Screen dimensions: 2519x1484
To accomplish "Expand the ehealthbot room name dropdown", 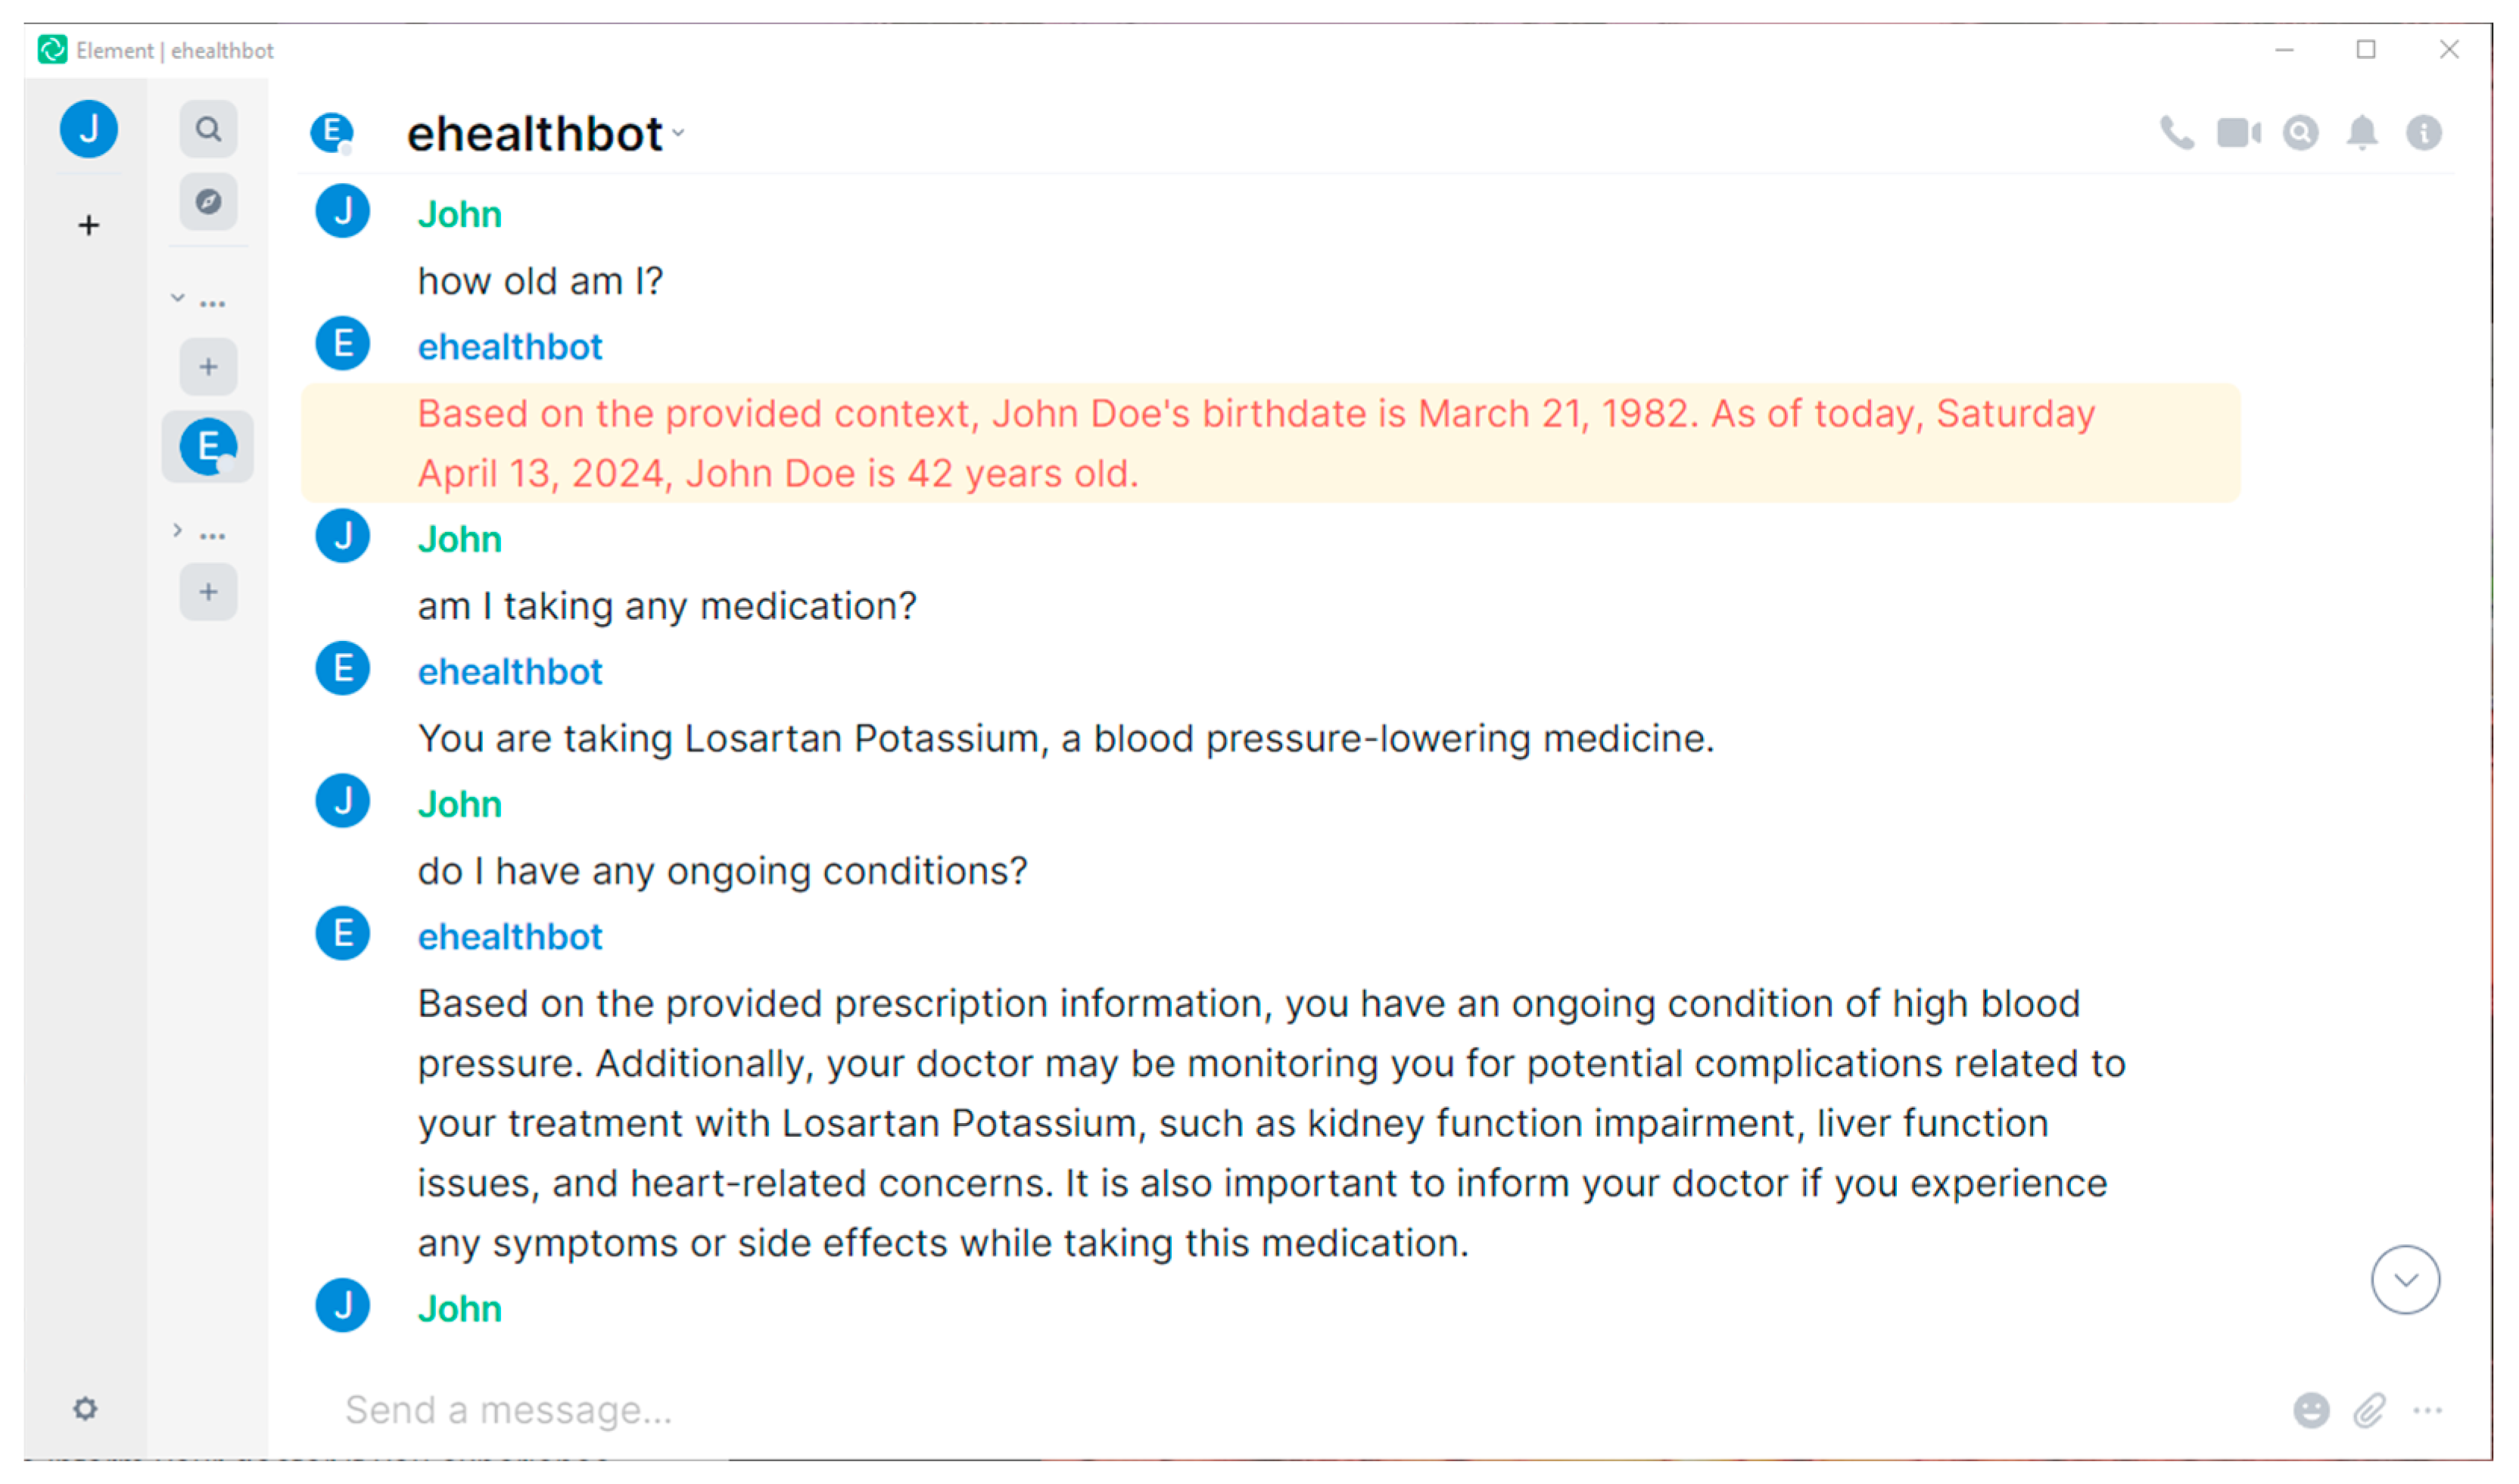I will point(679,133).
